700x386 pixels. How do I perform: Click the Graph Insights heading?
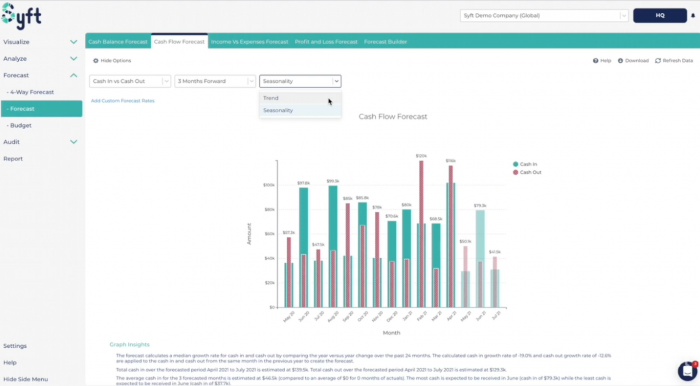pyautogui.click(x=129, y=344)
